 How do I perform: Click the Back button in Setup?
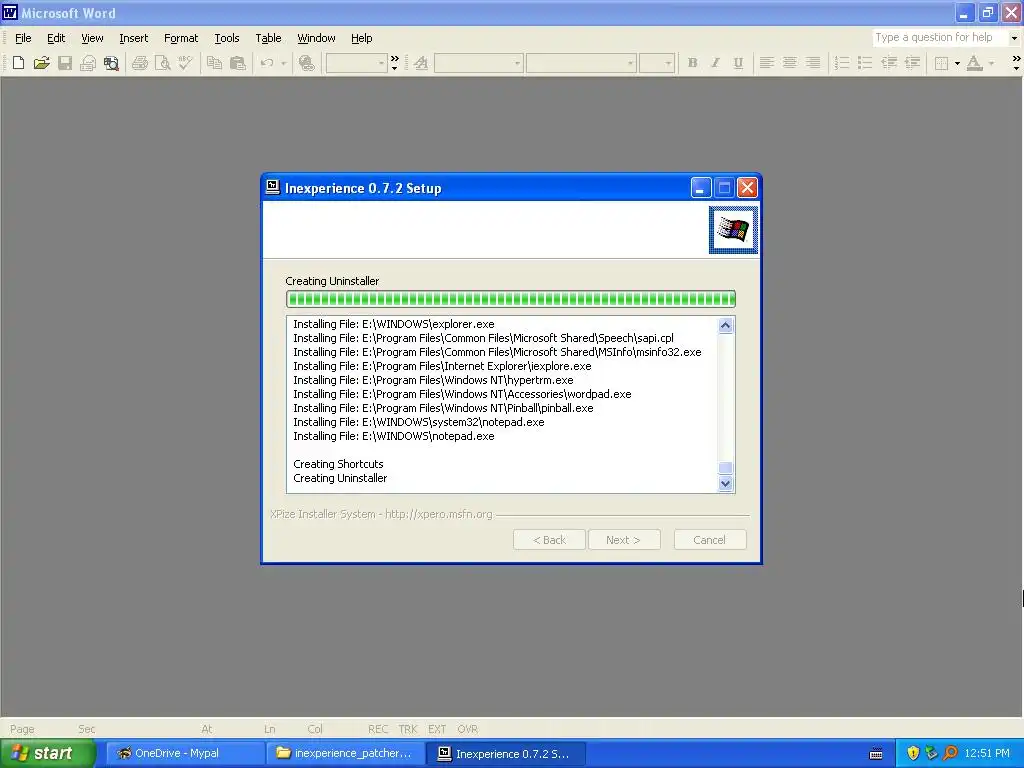pos(549,539)
